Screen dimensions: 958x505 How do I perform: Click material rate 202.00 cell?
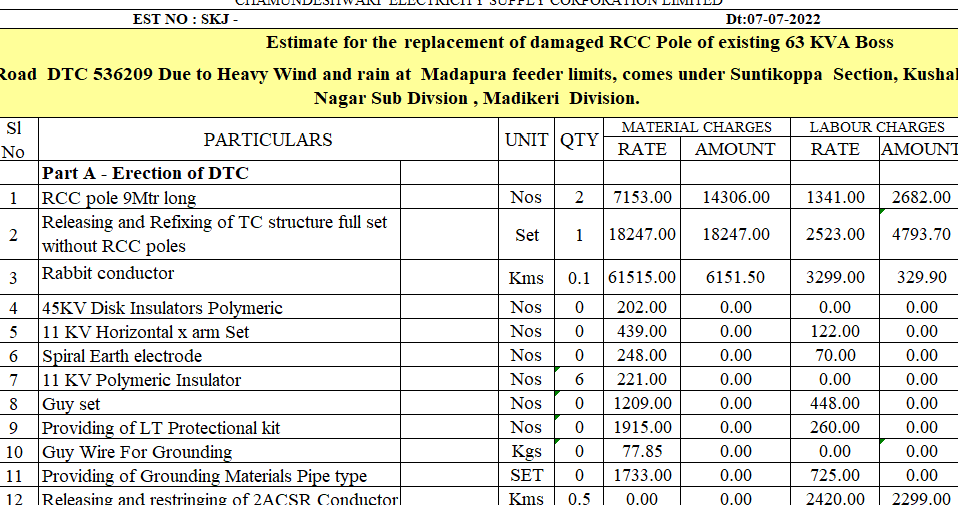(642, 307)
